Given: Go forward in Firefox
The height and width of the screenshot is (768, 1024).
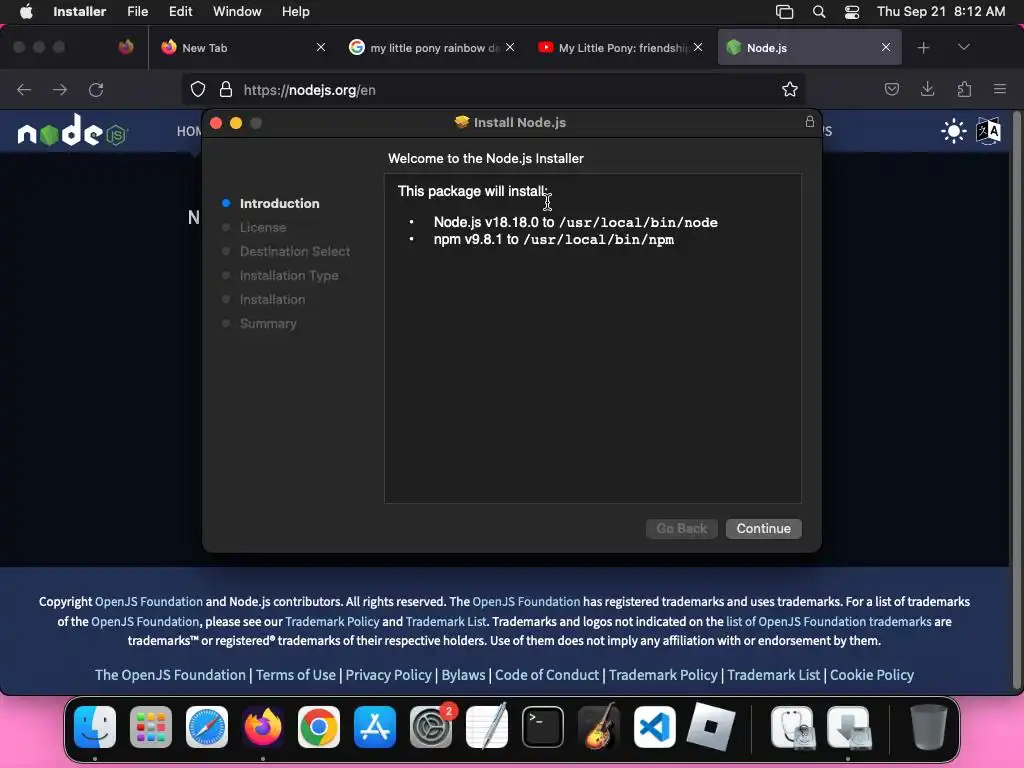Looking at the screenshot, I should 60,89.
